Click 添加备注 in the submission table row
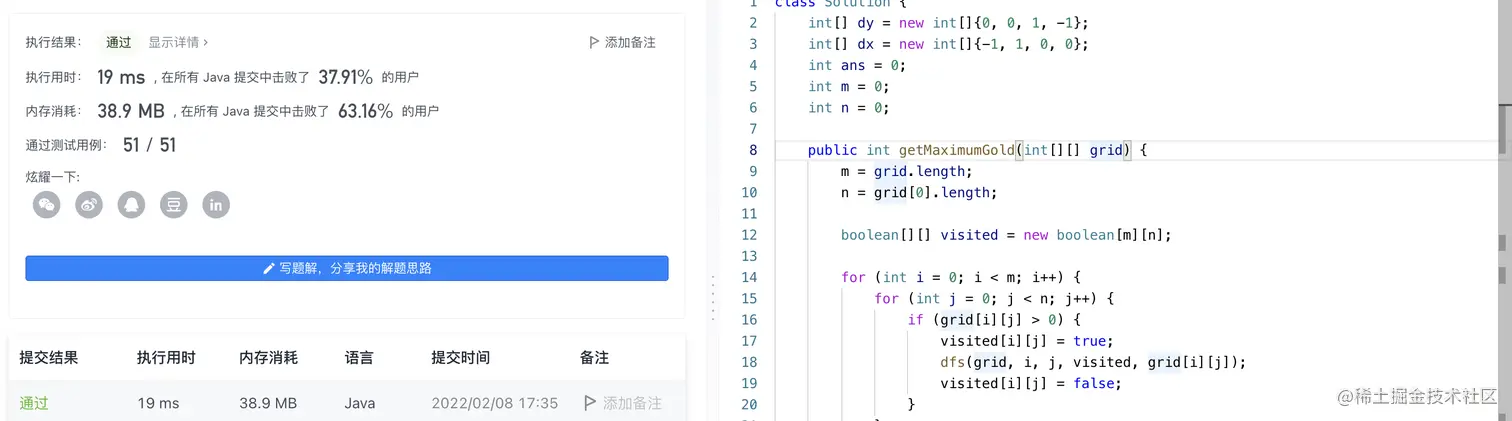 pos(623,403)
